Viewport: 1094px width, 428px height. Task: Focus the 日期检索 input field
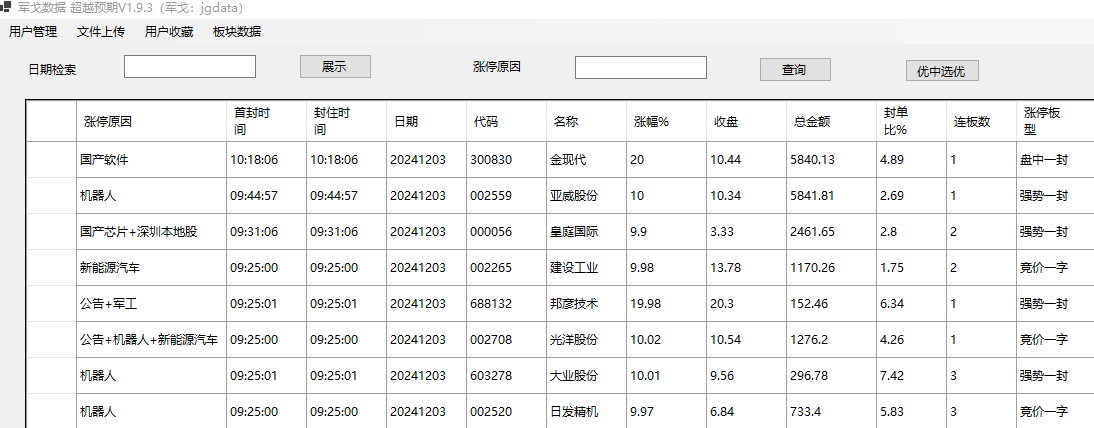point(190,67)
